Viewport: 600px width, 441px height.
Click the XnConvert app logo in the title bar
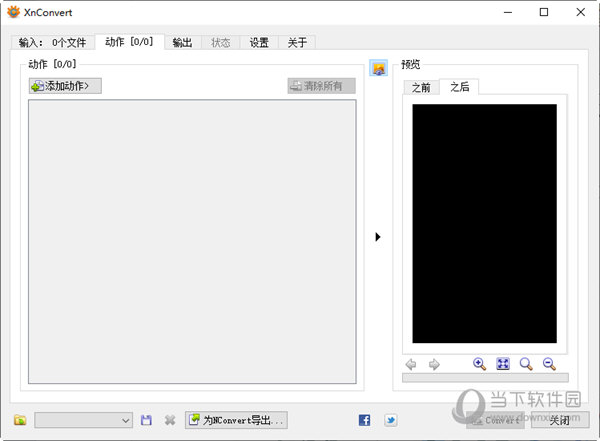(13, 12)
